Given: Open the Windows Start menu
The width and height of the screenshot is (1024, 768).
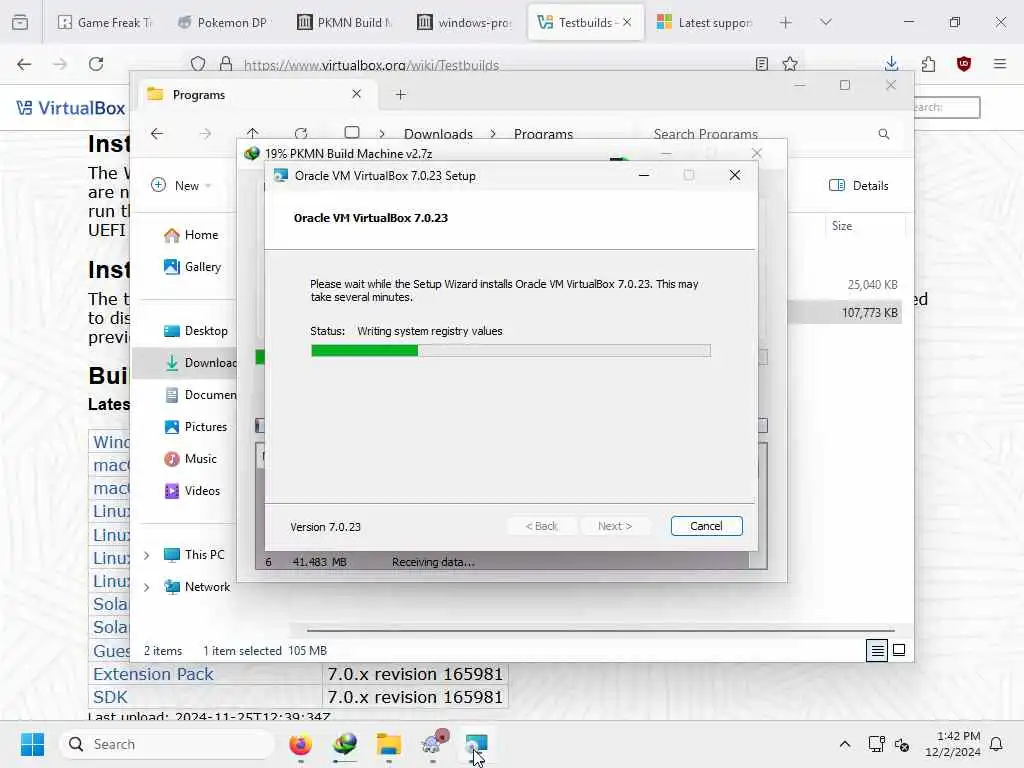Looking at the screenshot, I should 32,744.
